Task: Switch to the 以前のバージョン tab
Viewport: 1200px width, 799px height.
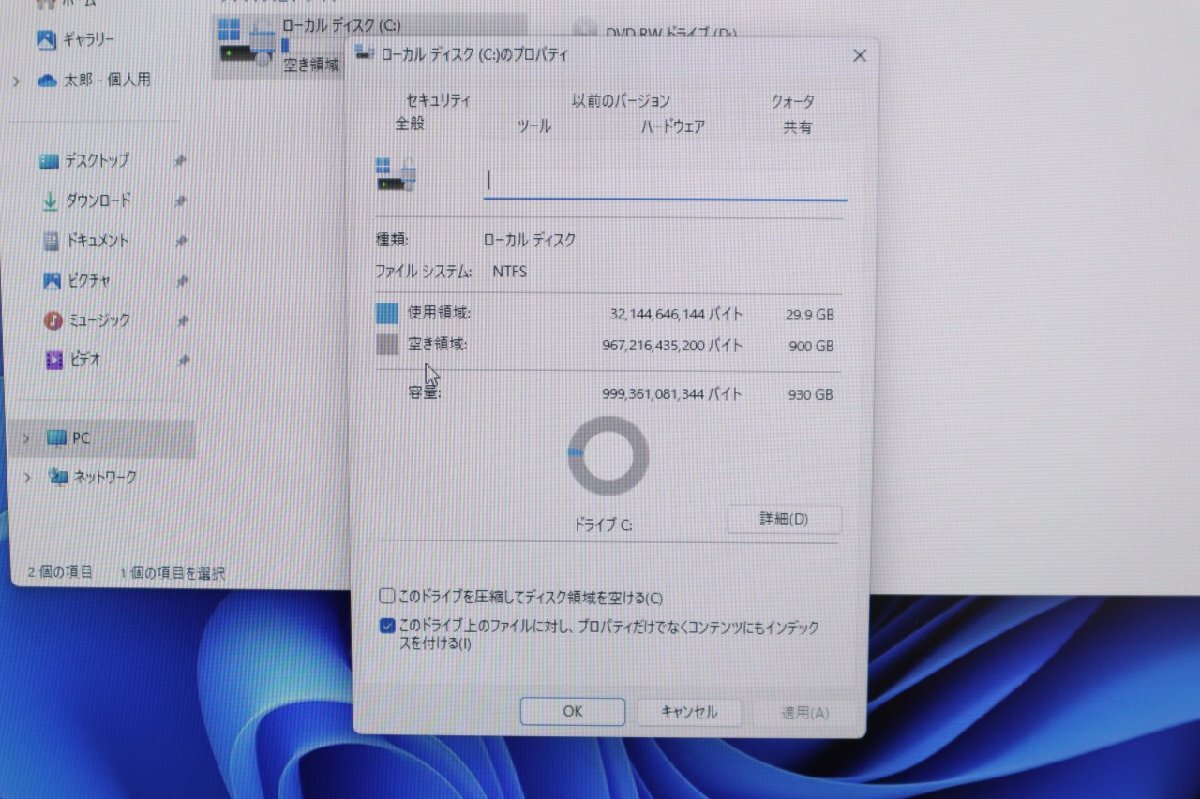Action: [620, 101]
